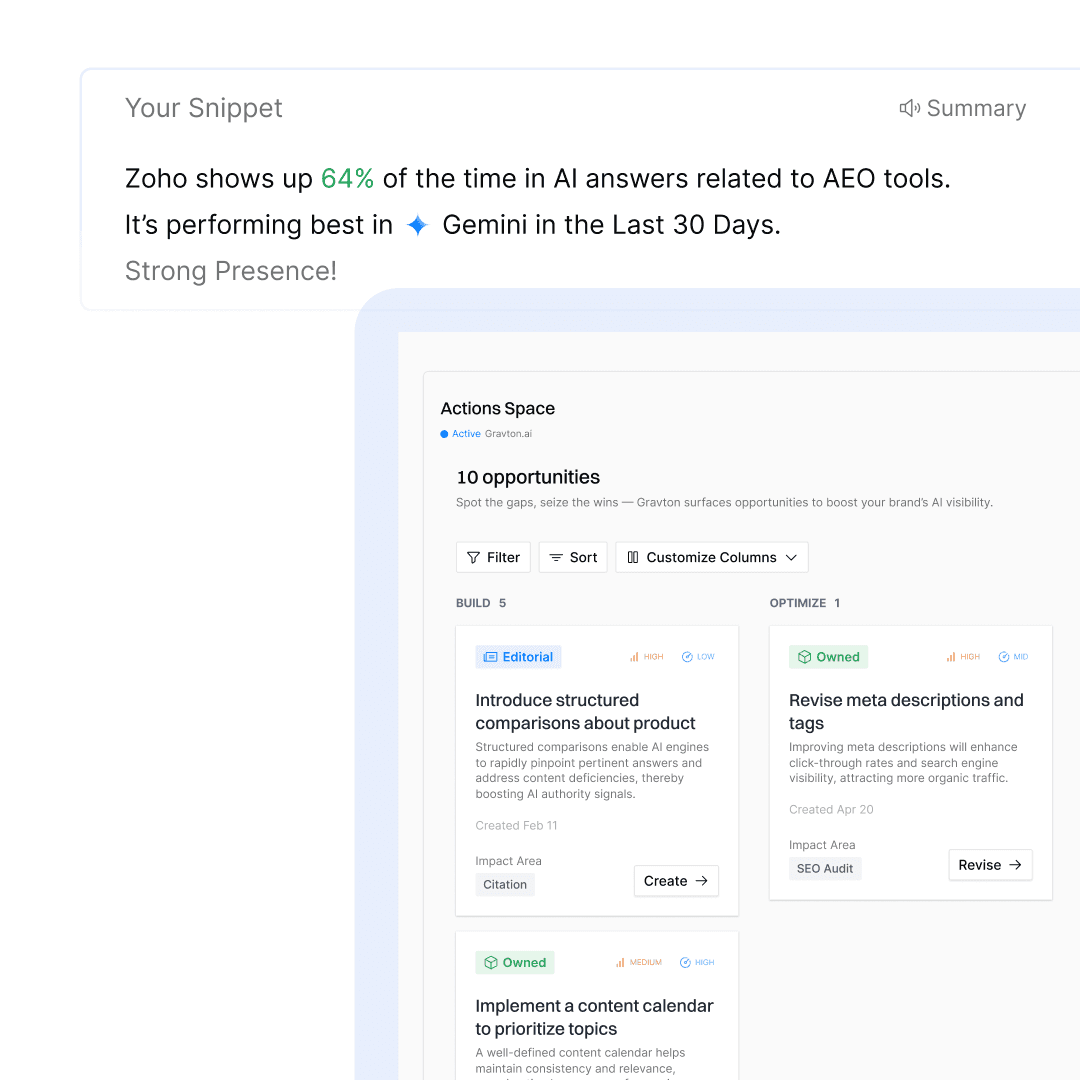Click the sort lines icon
Image resolution: width=1080 pixels, height=1080 pixels.
pyautogui.click(x=556, y=557)
